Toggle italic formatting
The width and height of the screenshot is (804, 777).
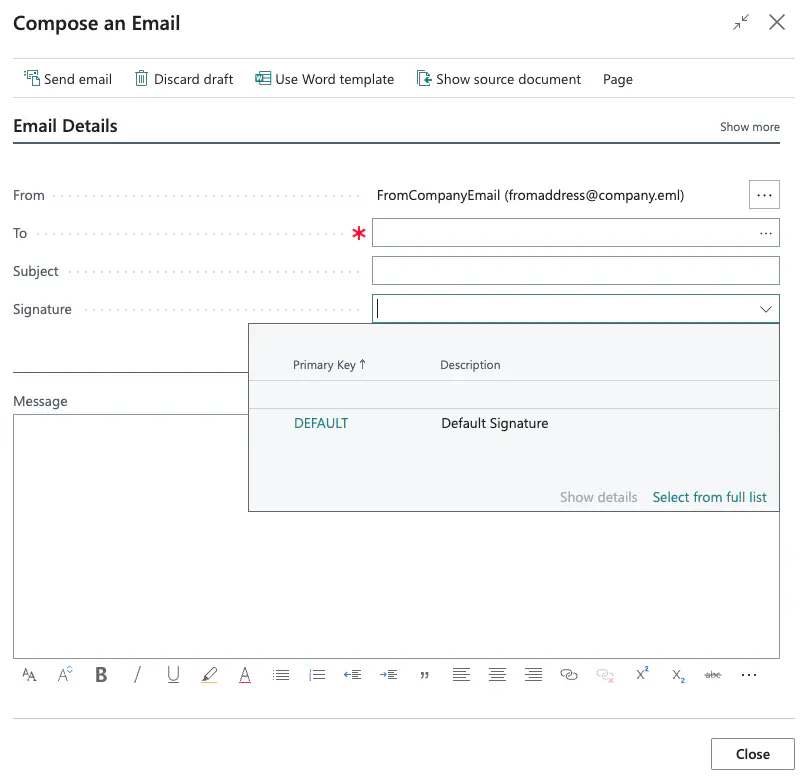pos(137,675)
